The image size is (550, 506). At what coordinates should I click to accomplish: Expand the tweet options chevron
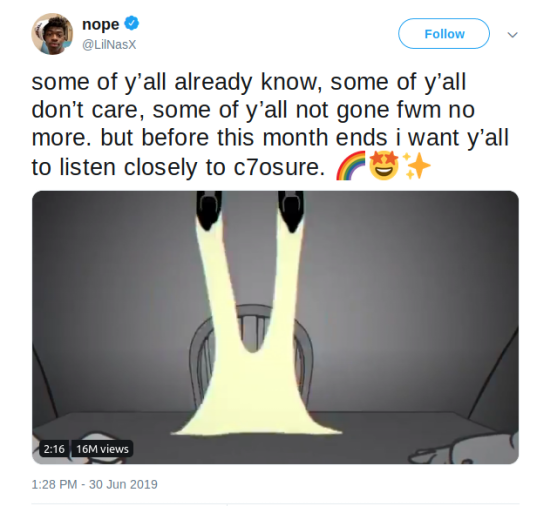512,34
